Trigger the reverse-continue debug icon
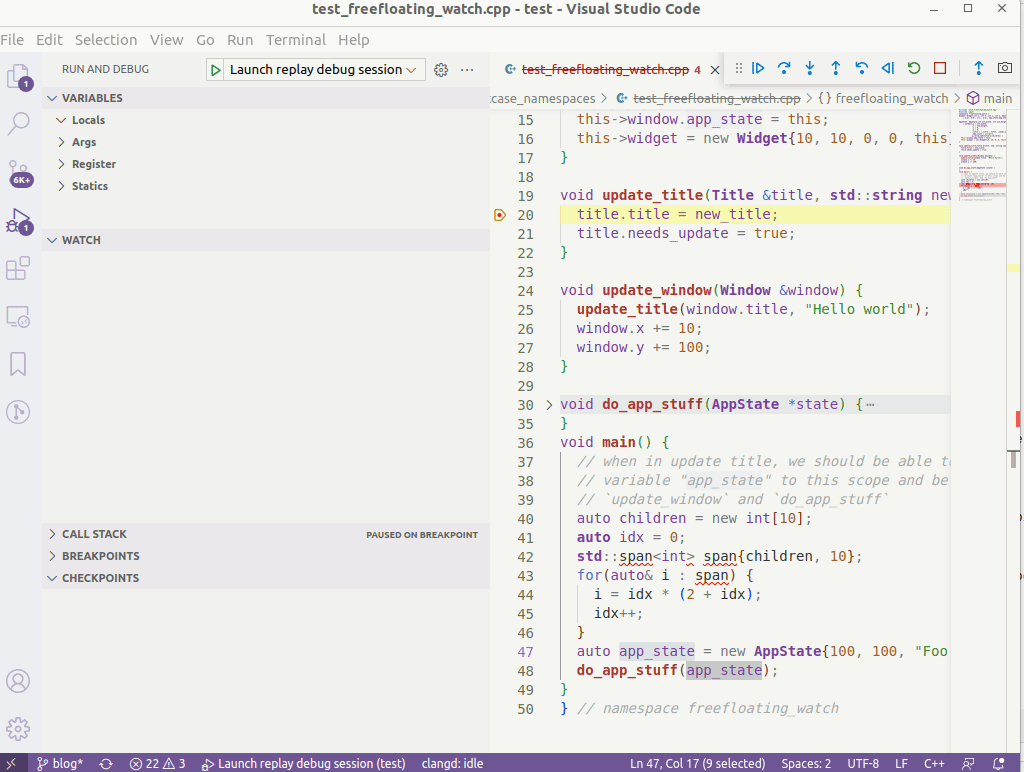Viewport: 1024px width, 772px height. [887, 68]
